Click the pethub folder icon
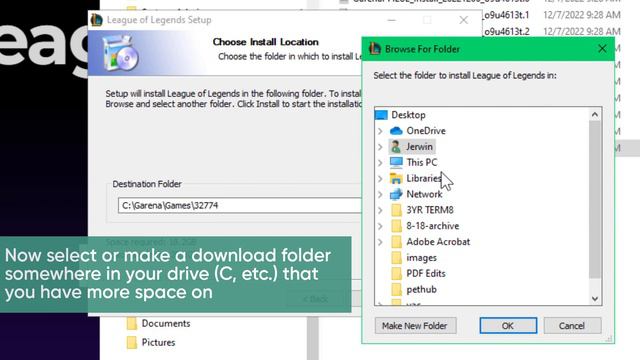640x360 pixels. (396, 289)
